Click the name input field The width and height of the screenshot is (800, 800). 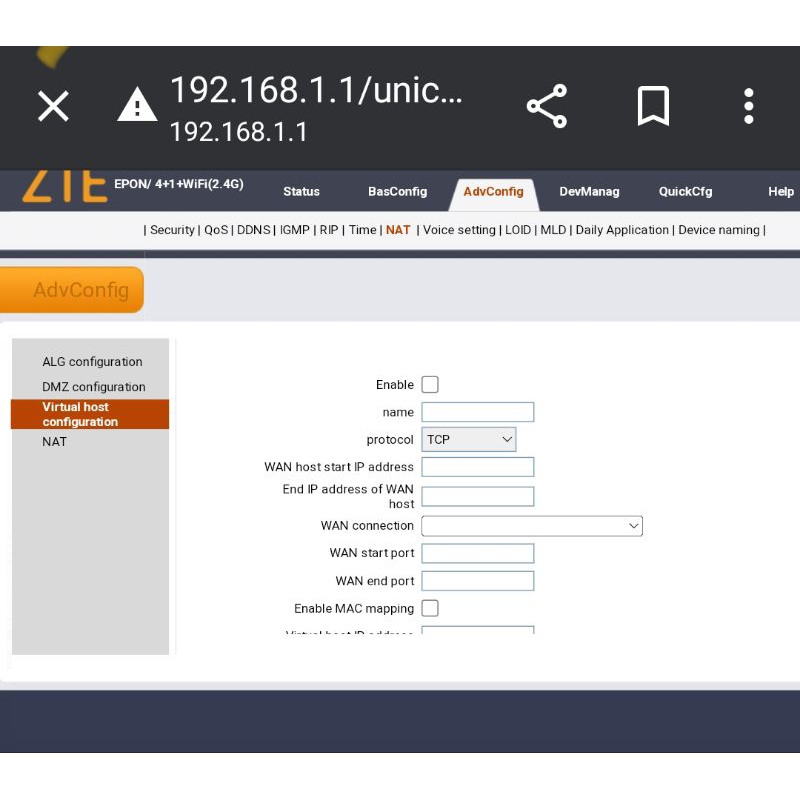tap(477, 412)
